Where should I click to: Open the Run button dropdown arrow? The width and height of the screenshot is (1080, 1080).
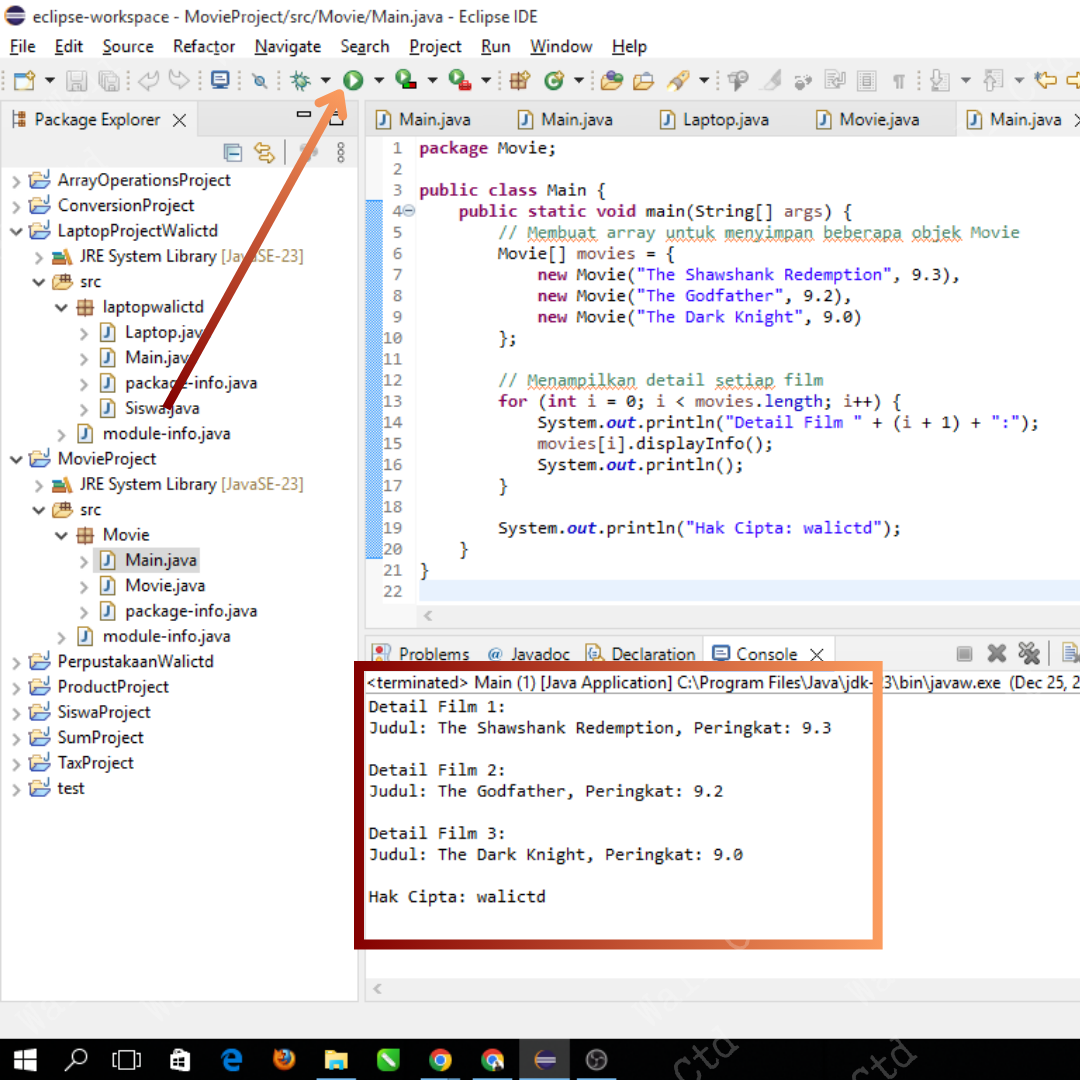[378, 80]
